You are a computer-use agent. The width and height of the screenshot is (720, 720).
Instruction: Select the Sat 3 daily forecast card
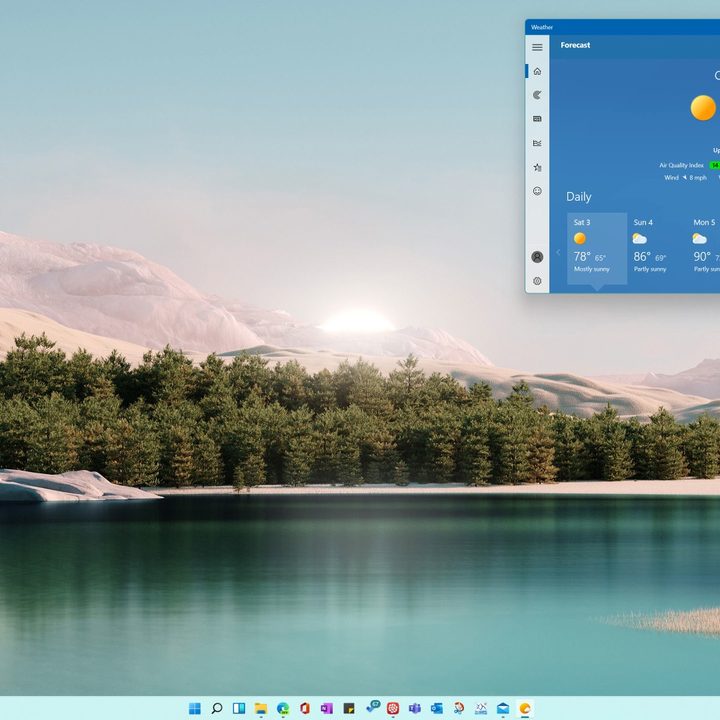point(597,248)
